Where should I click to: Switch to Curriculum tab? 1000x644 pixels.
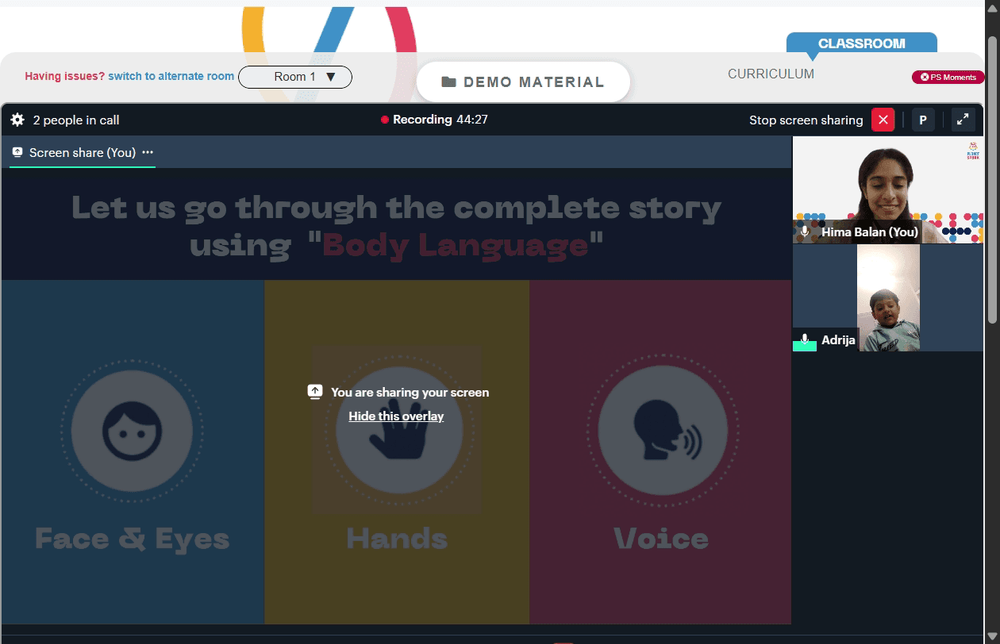[770, 74]
